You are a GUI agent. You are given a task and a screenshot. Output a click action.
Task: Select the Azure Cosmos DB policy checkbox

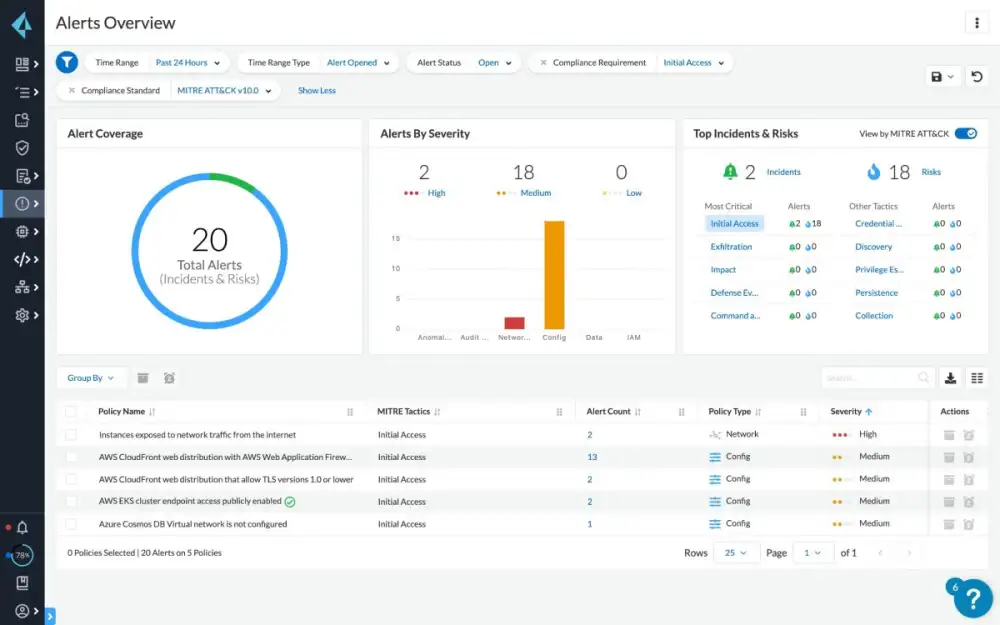point(70,524)
